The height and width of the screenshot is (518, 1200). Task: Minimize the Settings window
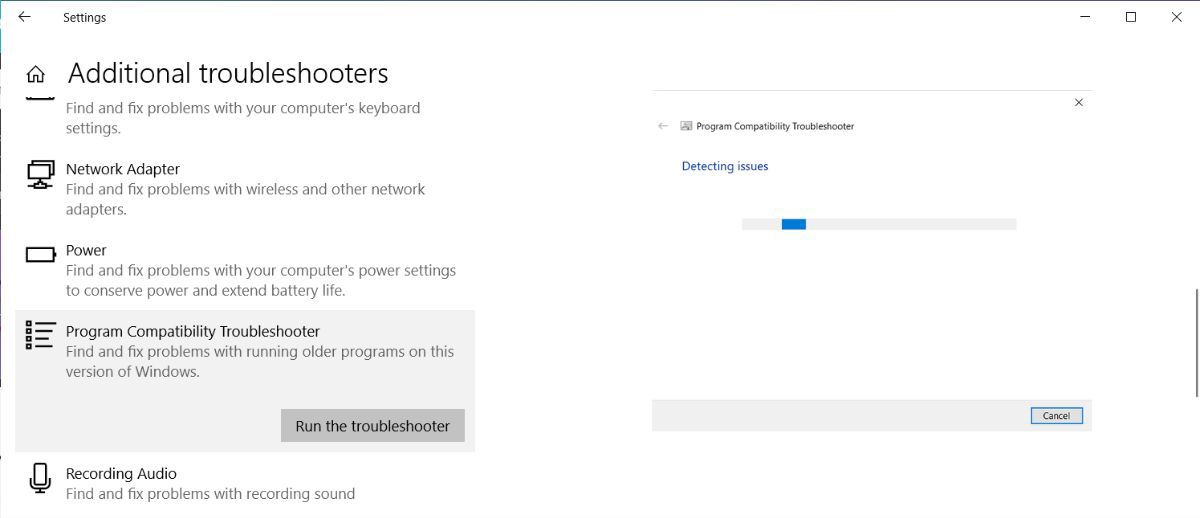[x=1085, y=17]
